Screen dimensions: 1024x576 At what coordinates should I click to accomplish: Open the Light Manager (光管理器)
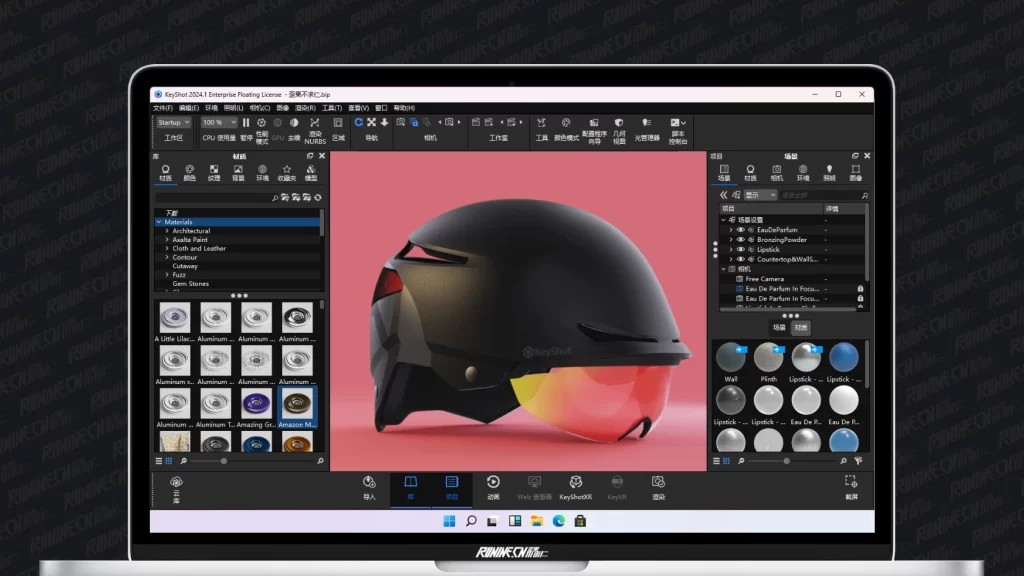[x=647, y=123]
